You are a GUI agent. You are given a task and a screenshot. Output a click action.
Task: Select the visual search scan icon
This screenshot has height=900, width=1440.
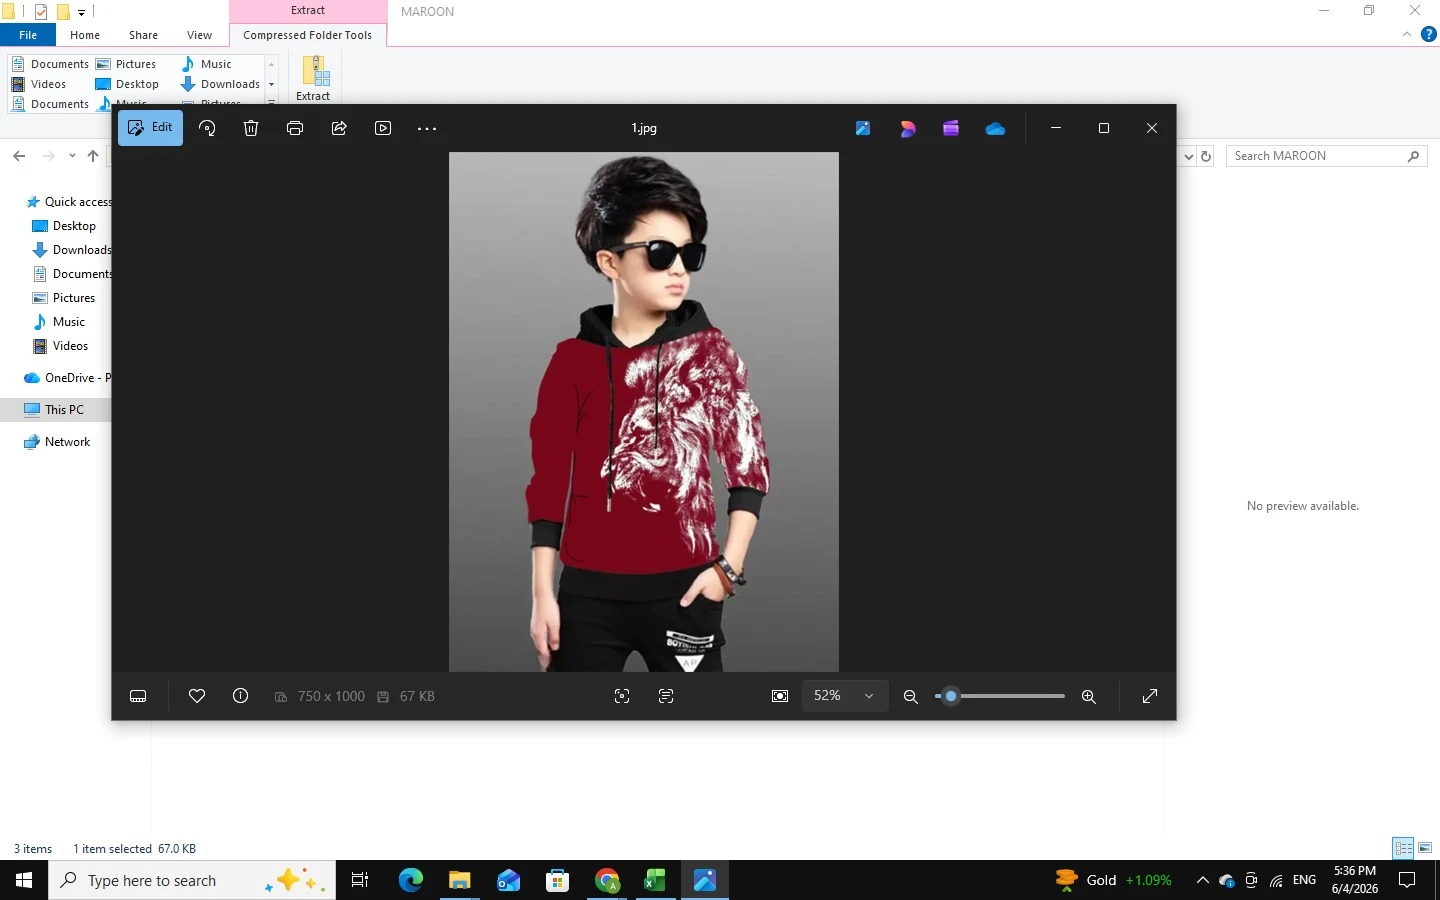tap(622, 696)
